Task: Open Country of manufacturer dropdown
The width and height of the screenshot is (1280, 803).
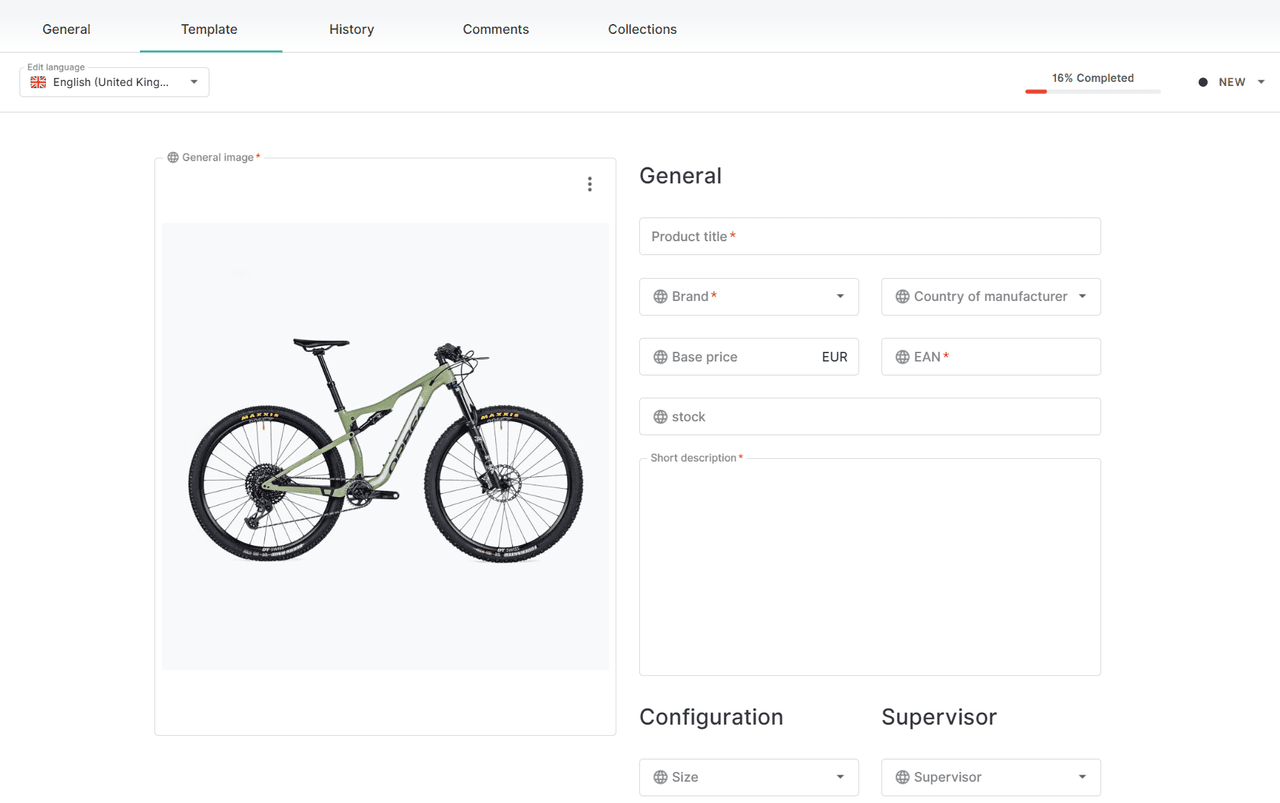Action: point(991,296)
